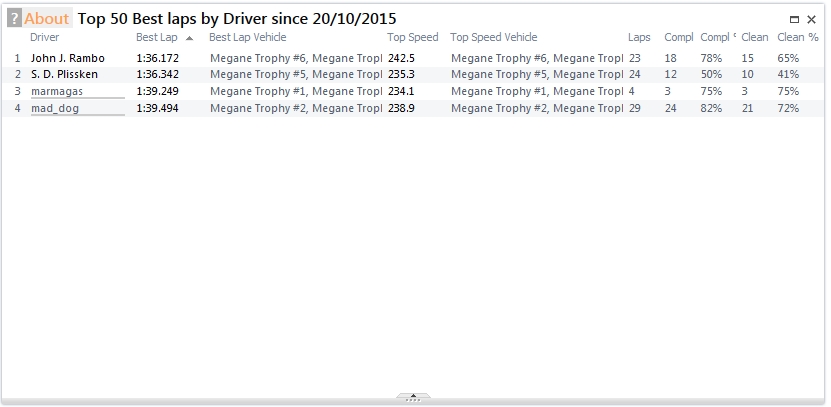Click completed percentage 82%
This screenshot has width=831, height=407.
(711, 108)
